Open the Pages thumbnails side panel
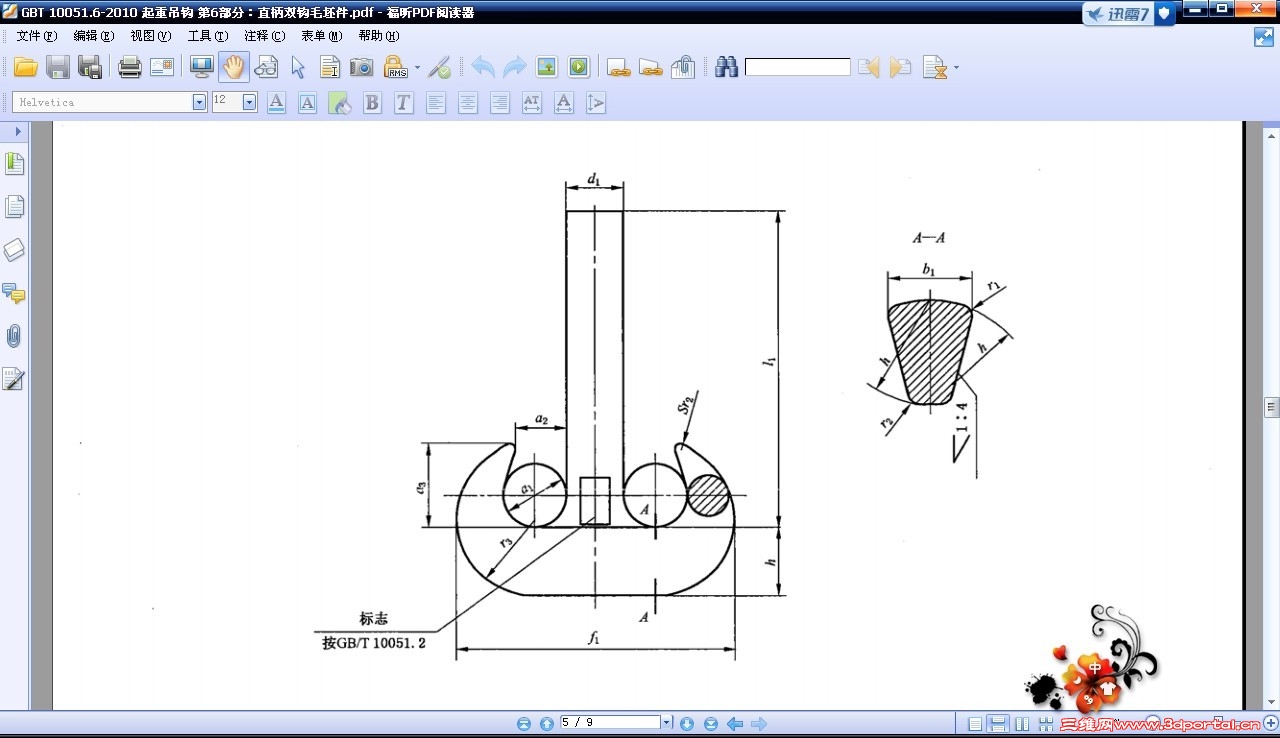This screenshot has width=1280, height=738. (x=14, y=207)
